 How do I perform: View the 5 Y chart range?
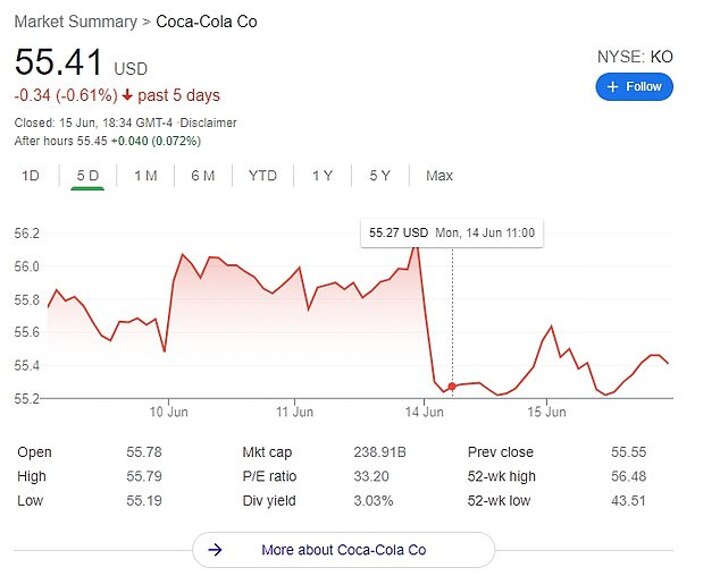[380, 176]
